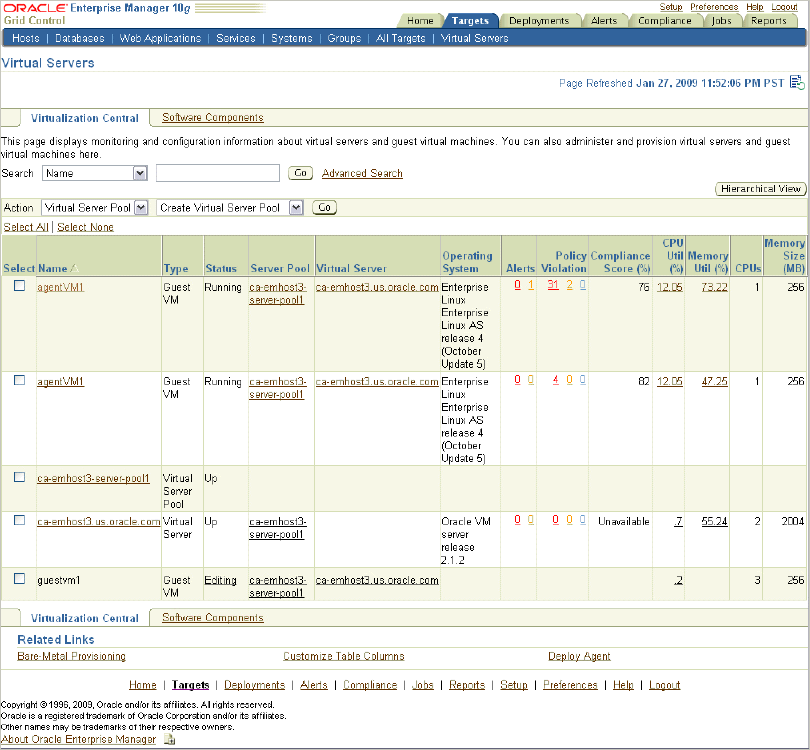
Task: Open the Action Virtual Server Pool dropdown
Action: (x=95, y=208)
